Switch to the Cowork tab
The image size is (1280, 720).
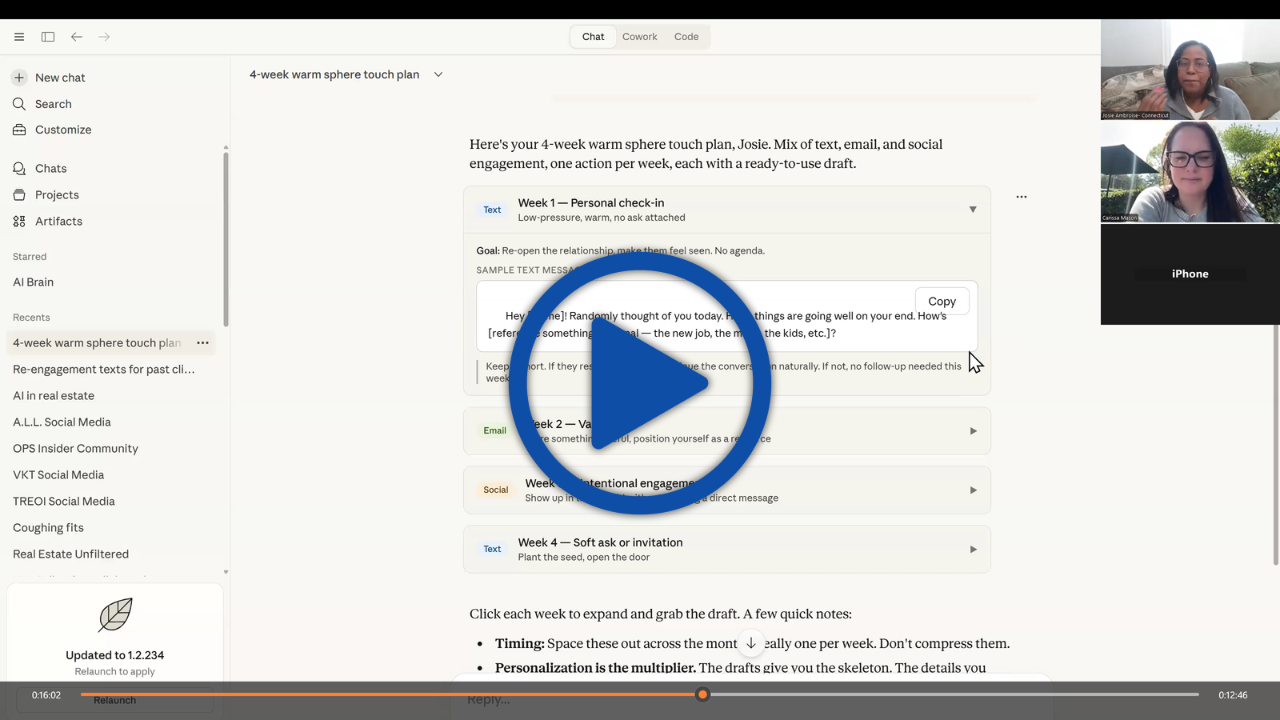[640, 37]
